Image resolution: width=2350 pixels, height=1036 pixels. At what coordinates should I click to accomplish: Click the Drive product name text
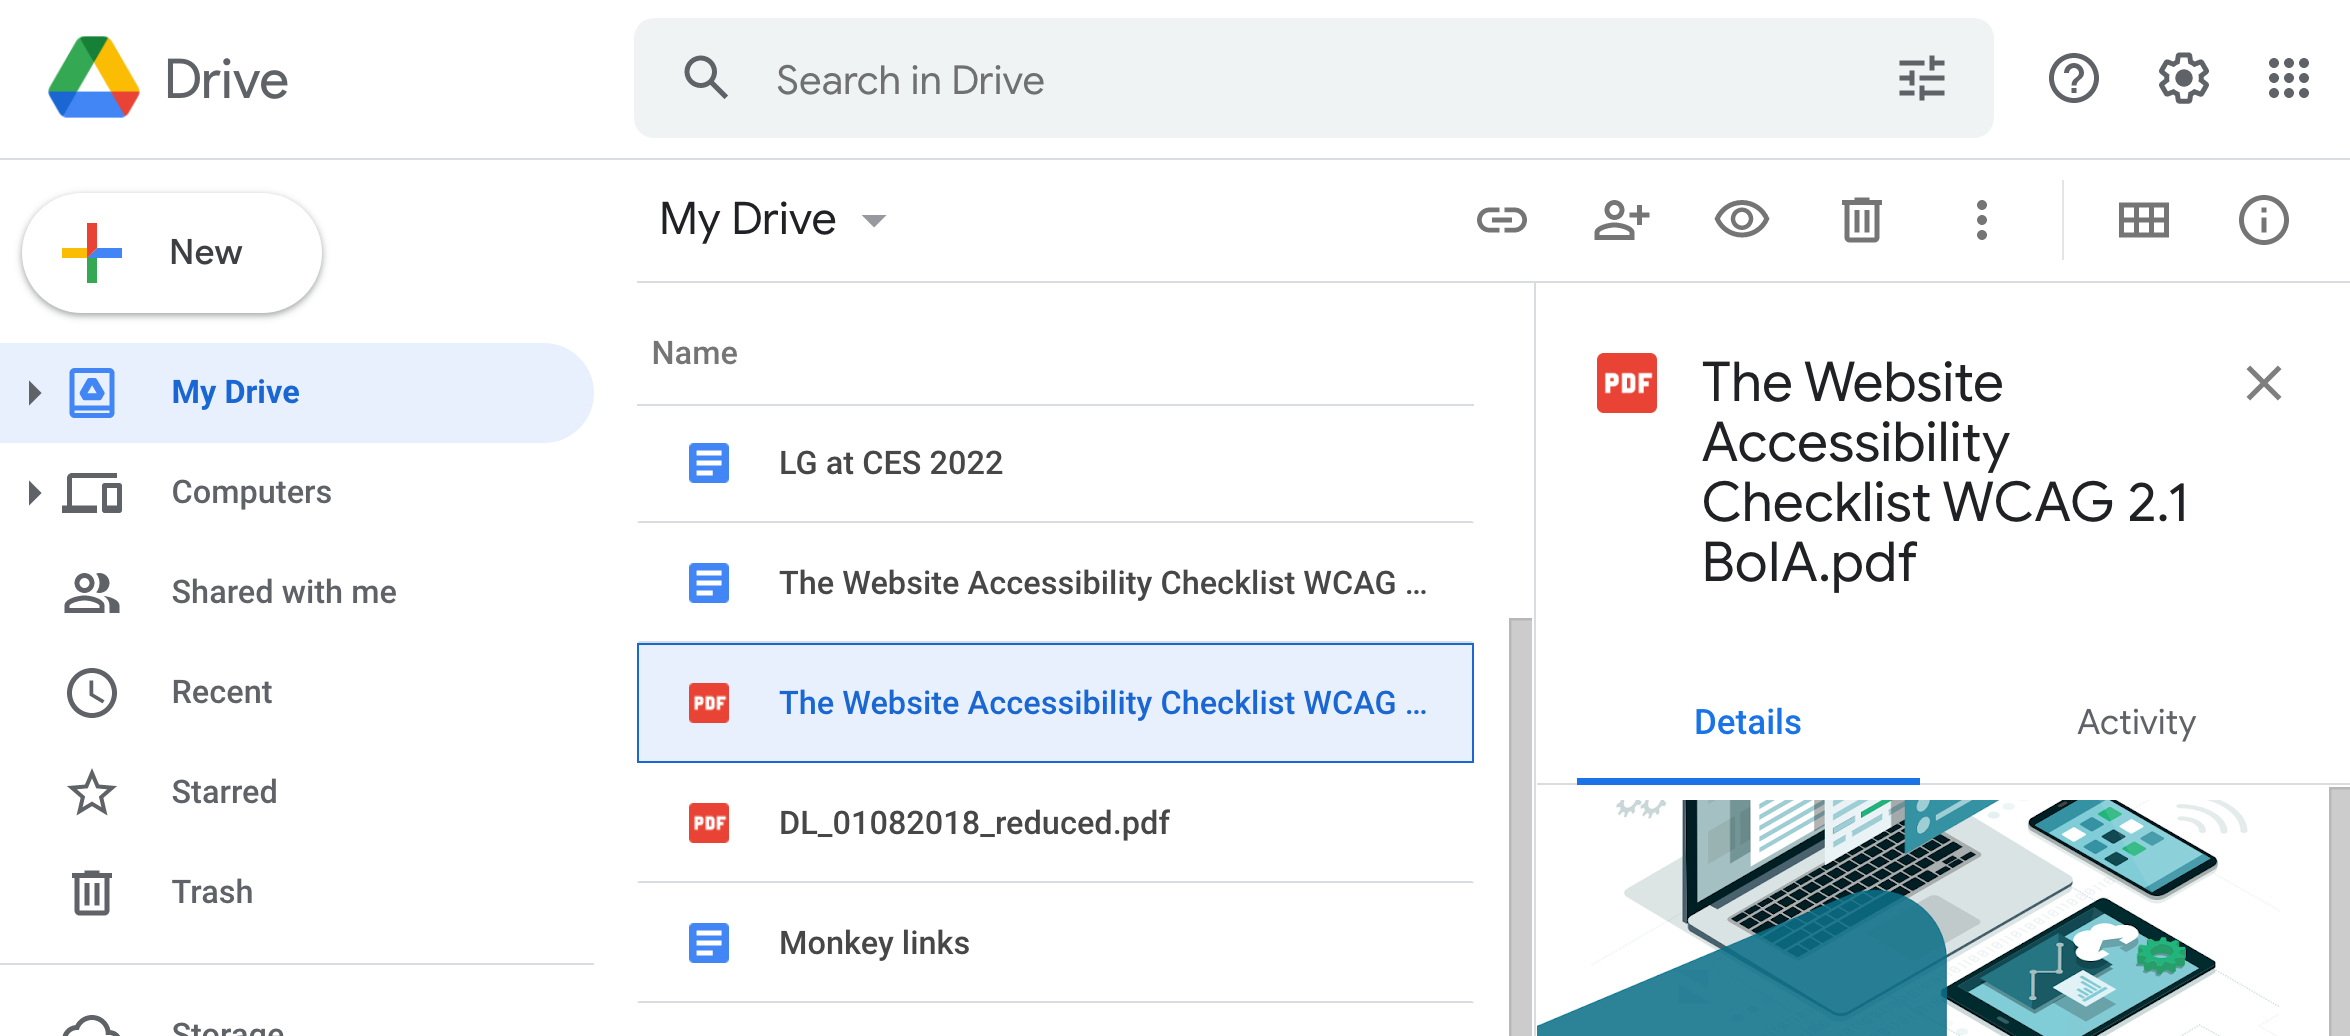(x=227, y=80)
